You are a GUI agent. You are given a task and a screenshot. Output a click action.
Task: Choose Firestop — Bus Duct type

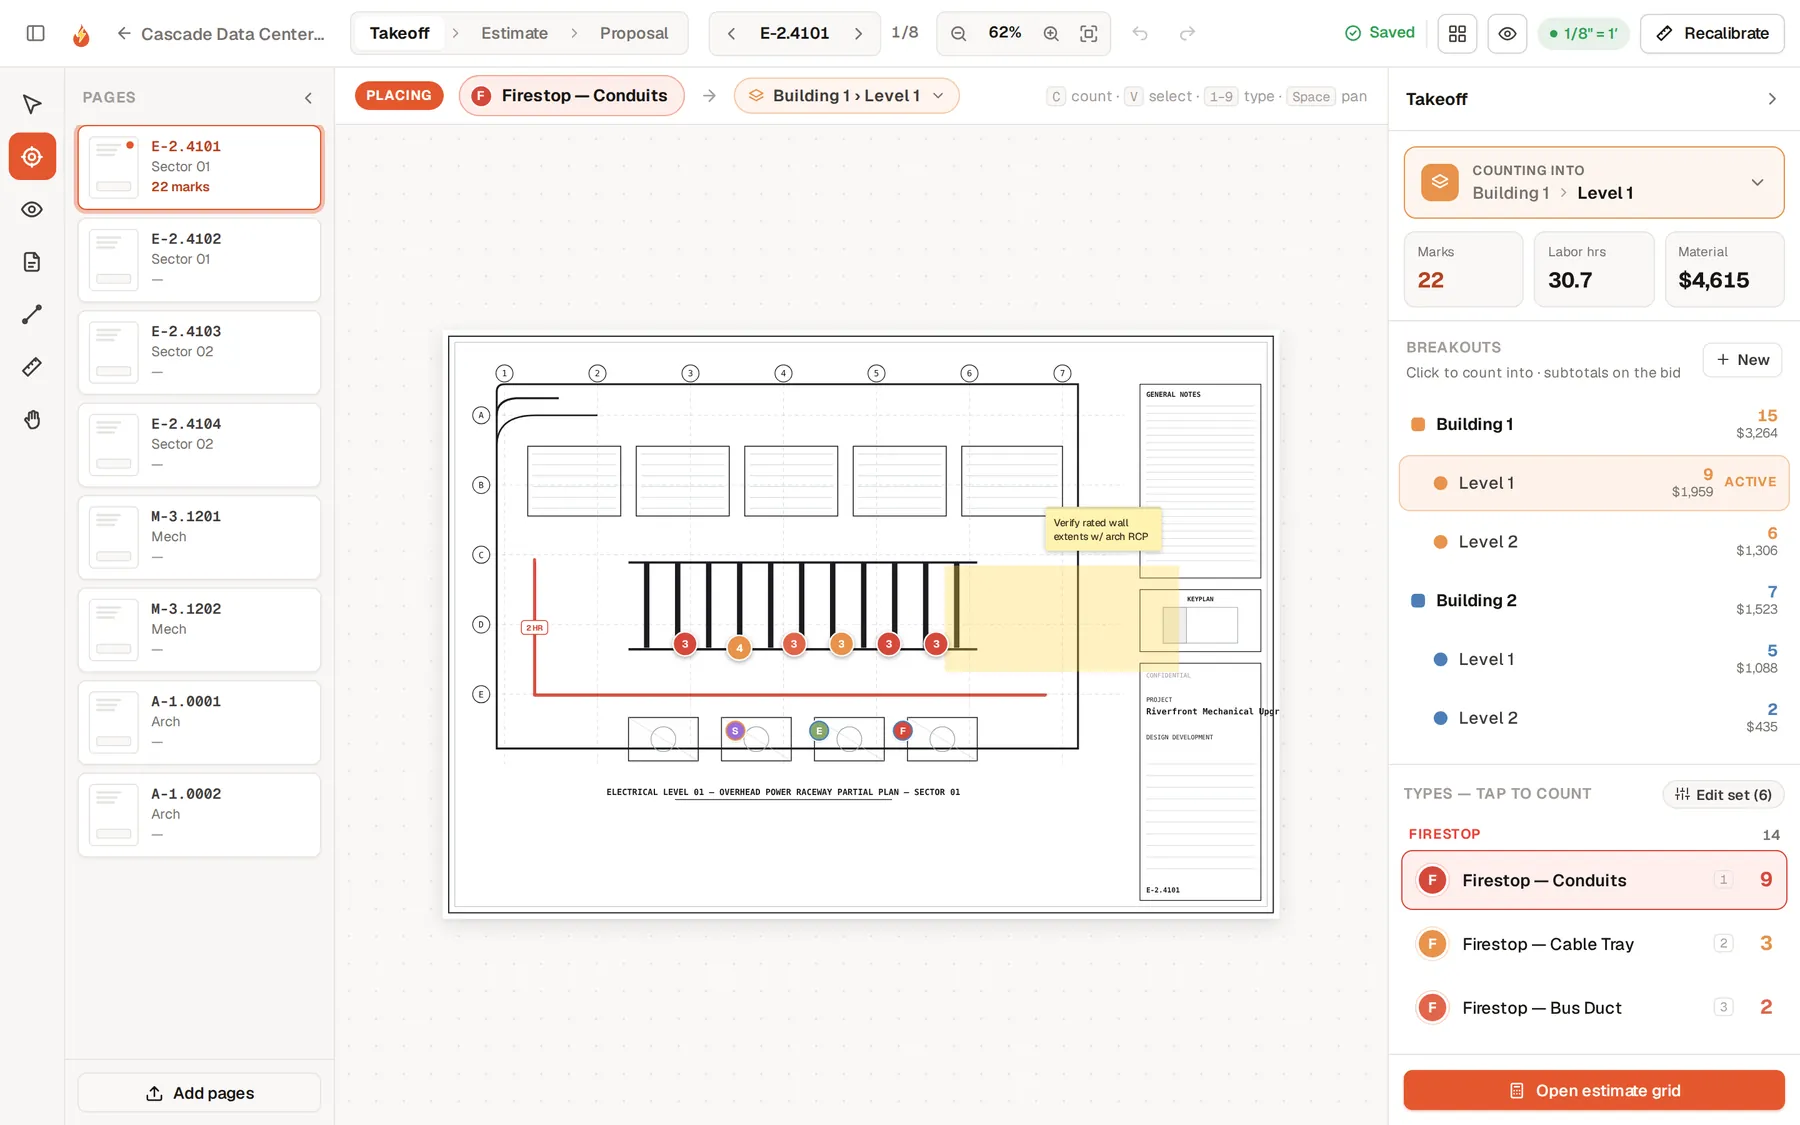point(1593,1007)
